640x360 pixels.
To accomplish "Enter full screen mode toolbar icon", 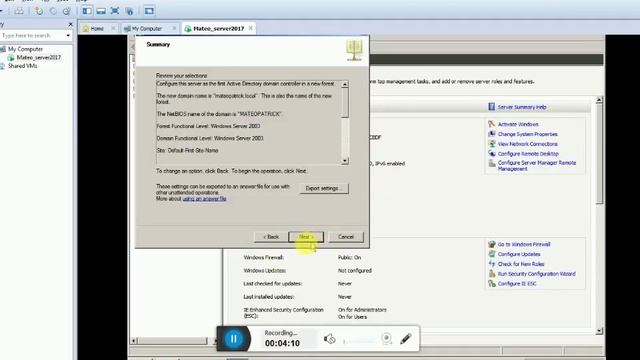I will pos(115,11).
